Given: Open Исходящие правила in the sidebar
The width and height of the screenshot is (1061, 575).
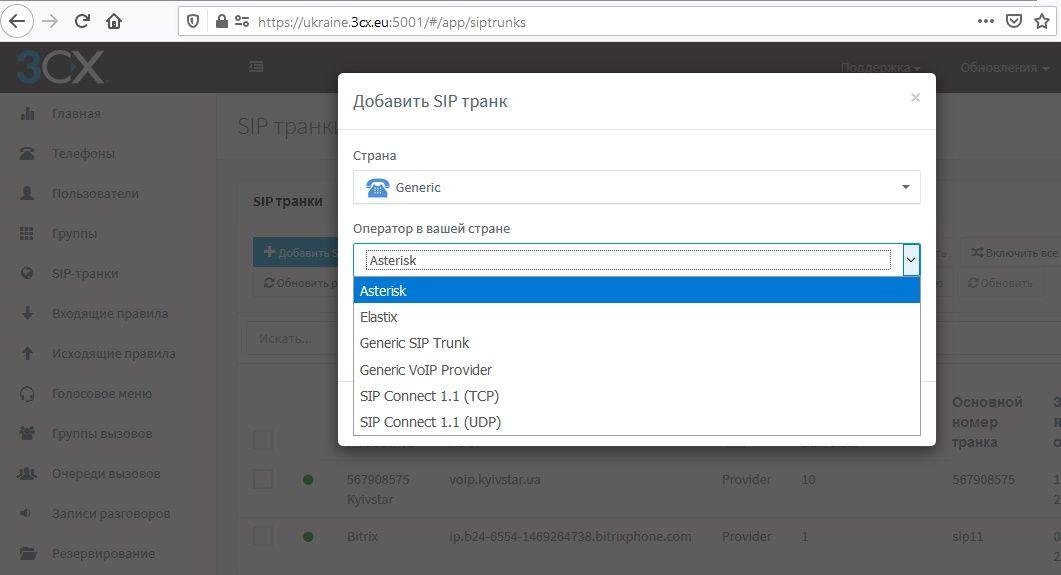Looking at the screenshot, I should [114, 353].
